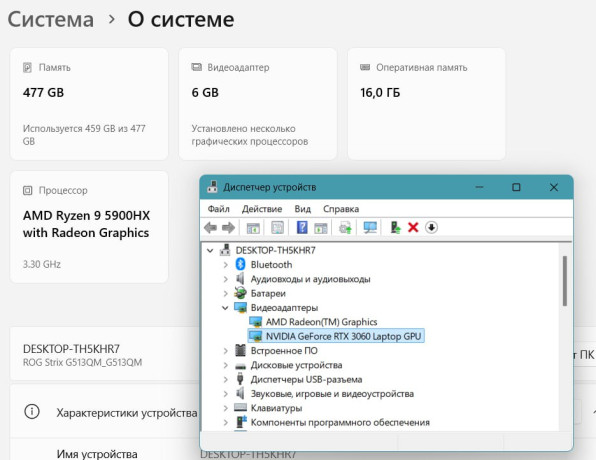Click the Disable device down-arrow icon

point(431,227)
